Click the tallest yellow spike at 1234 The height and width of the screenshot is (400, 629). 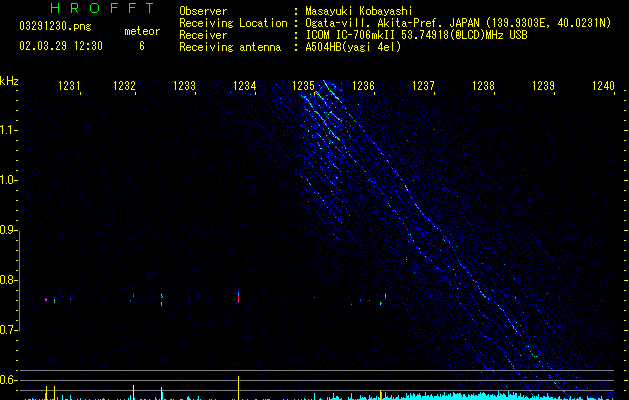[238, 388]
